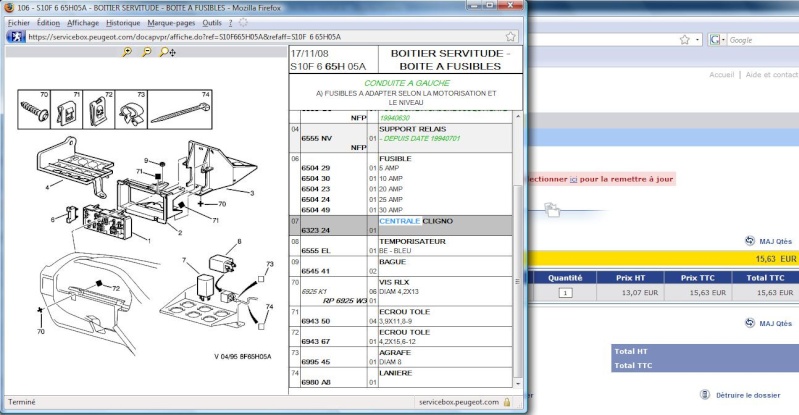Click the zoom in magnifier icon
This screenshot has width=799, height=415.
(127, 51)
